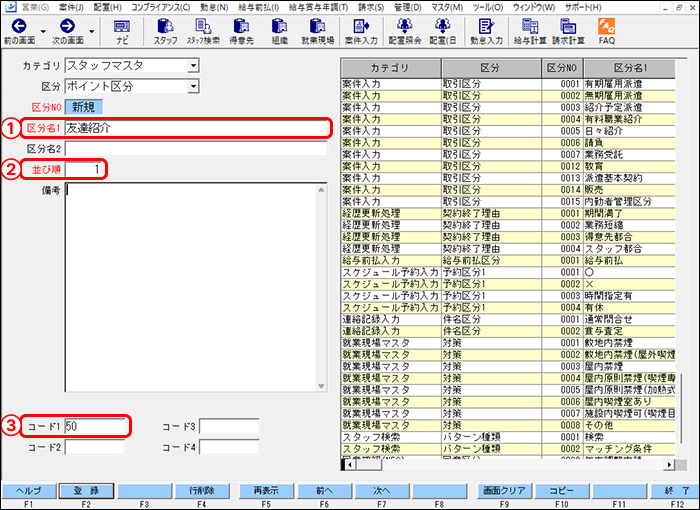Click the ヘルプ F1 button

pos(29,491)
